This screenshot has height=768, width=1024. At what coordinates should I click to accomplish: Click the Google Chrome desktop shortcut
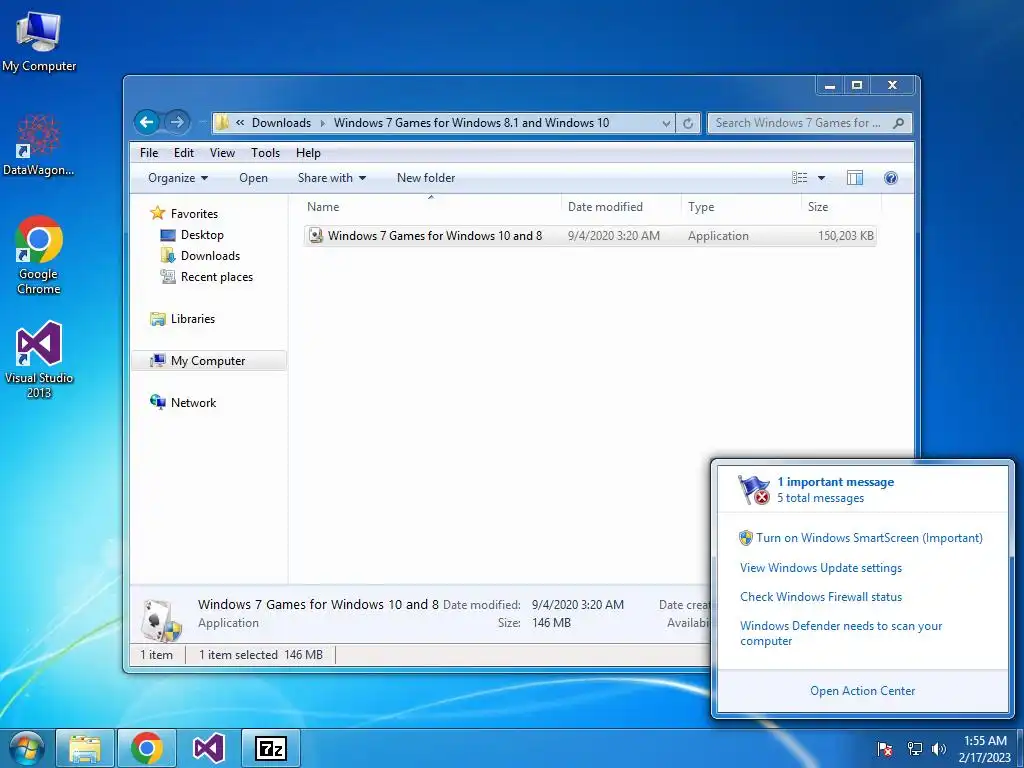point(39,255)
